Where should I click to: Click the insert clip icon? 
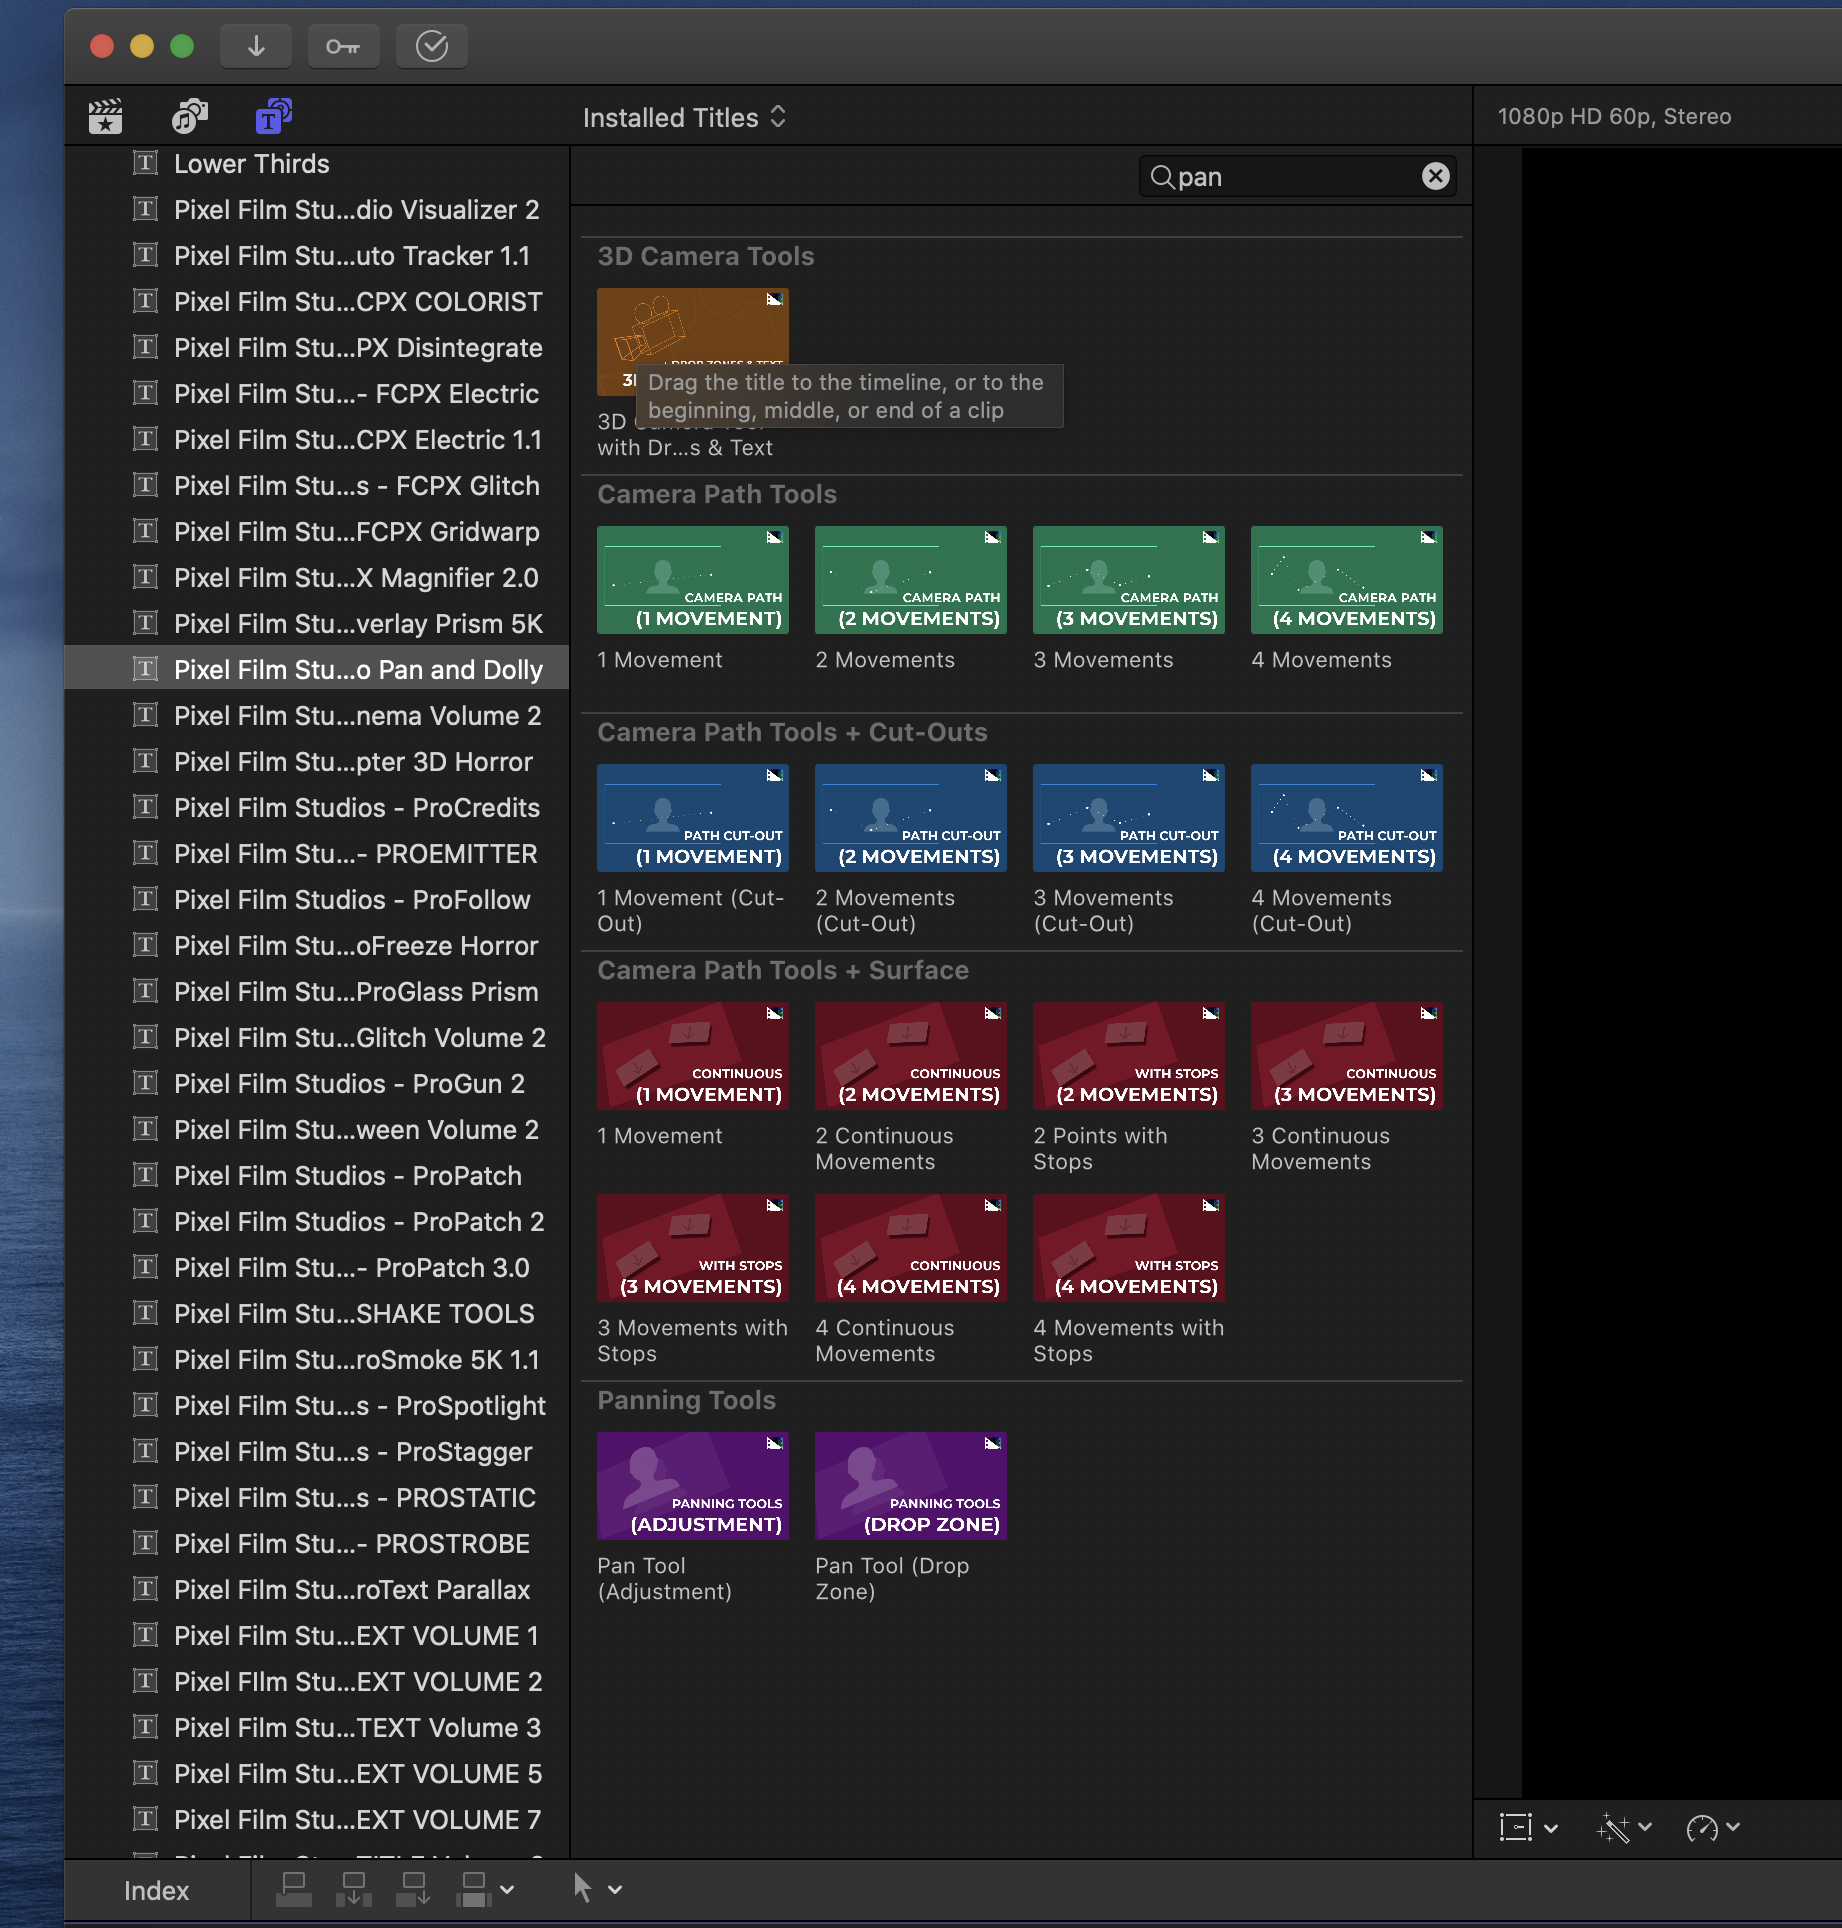pyautogui.click(x=354, y=1889)
